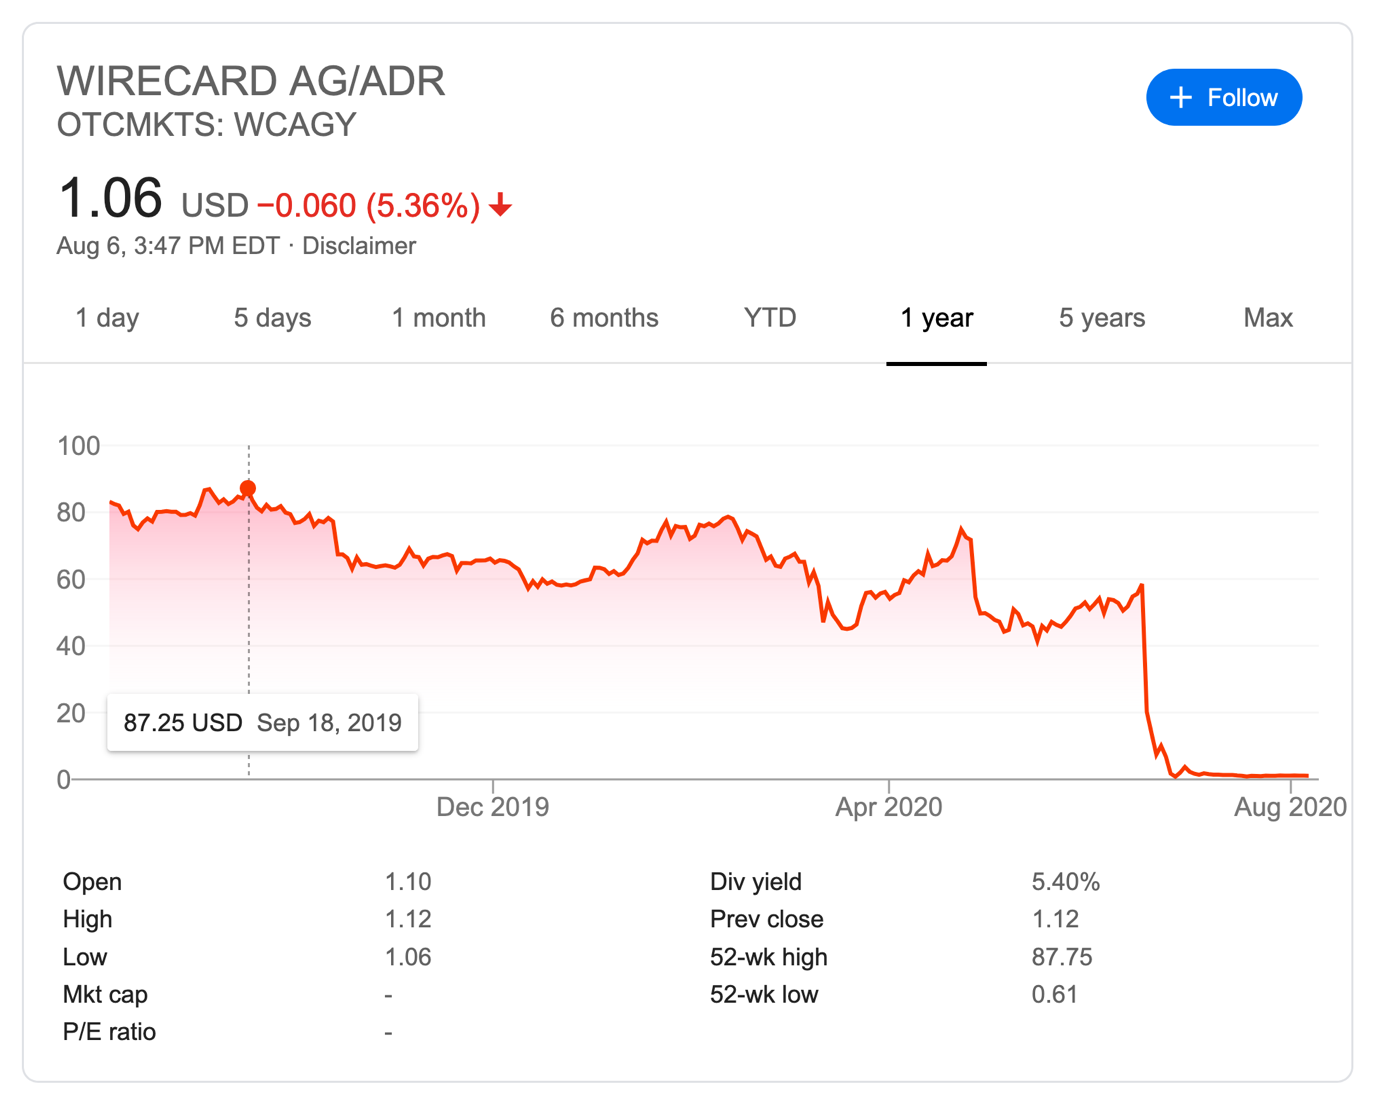Switch to the 5 days tab
The height and width of the screenshot is (1104, 1378).
[272, 318]
